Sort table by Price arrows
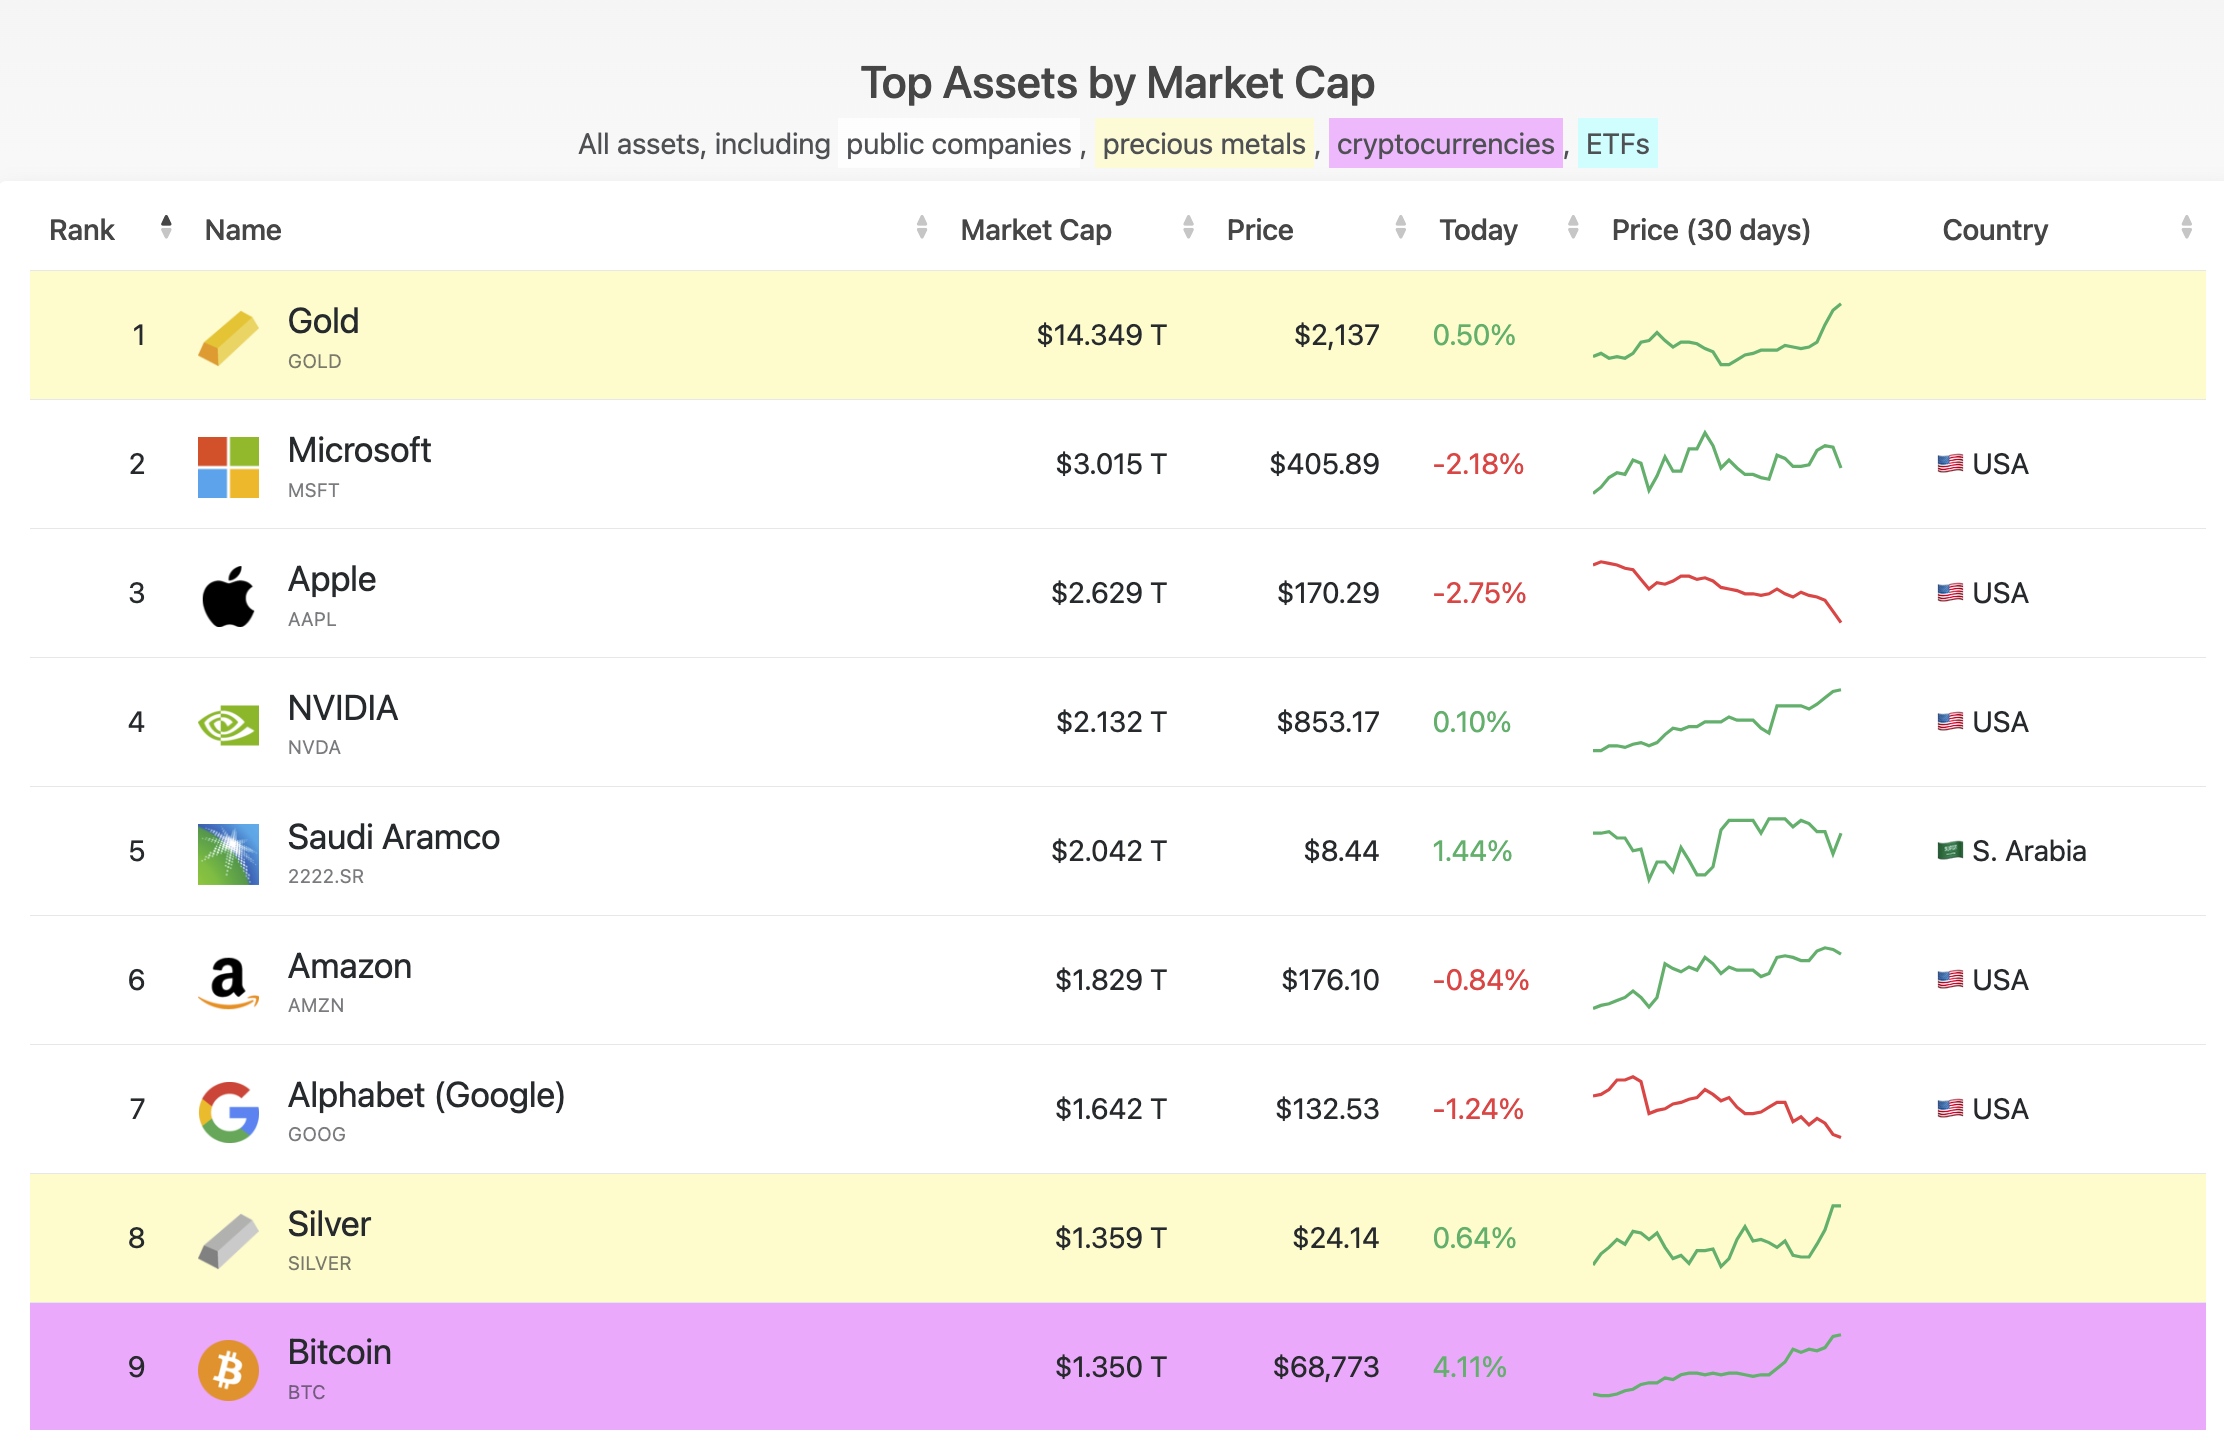2224x1430 pixels. coord(1400,228)
